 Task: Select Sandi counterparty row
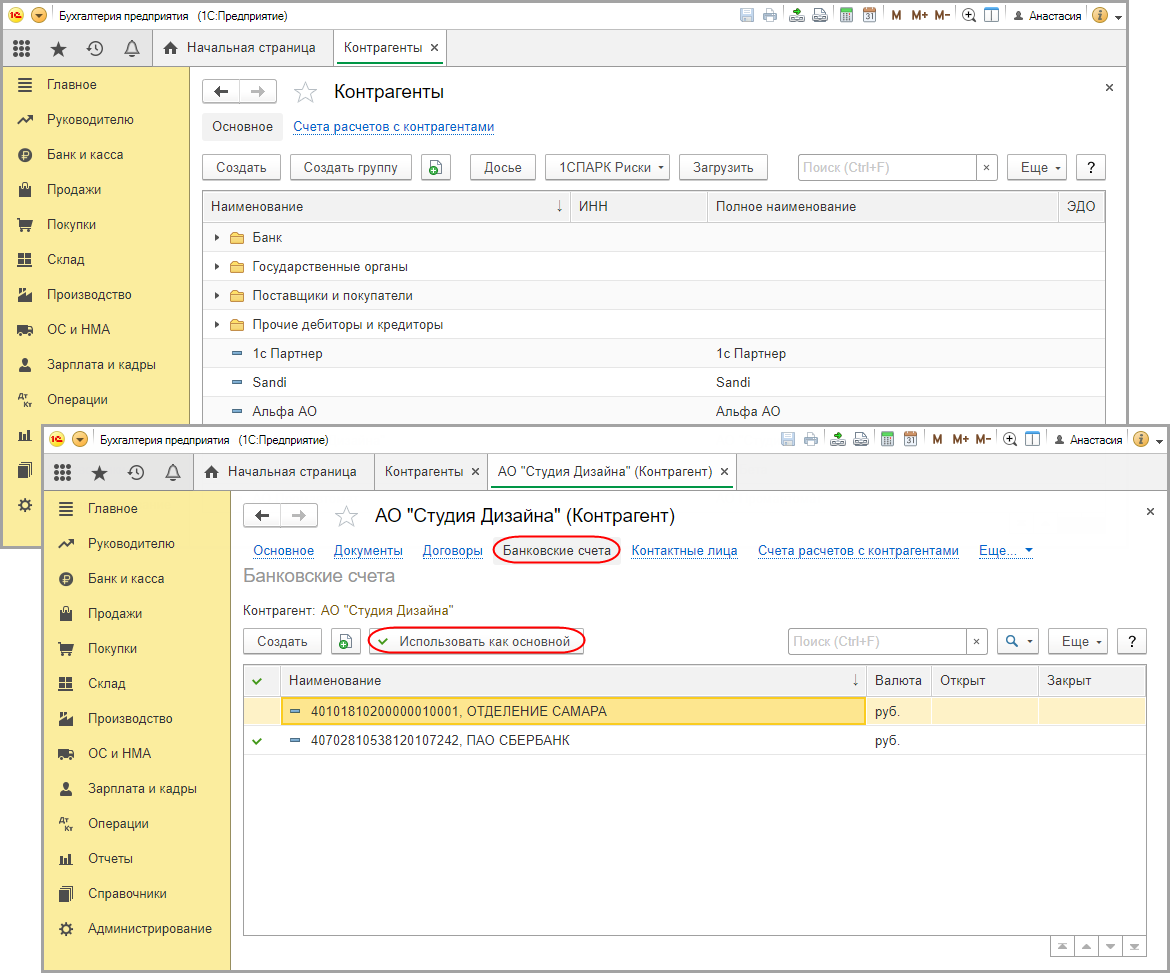point(653,382)
